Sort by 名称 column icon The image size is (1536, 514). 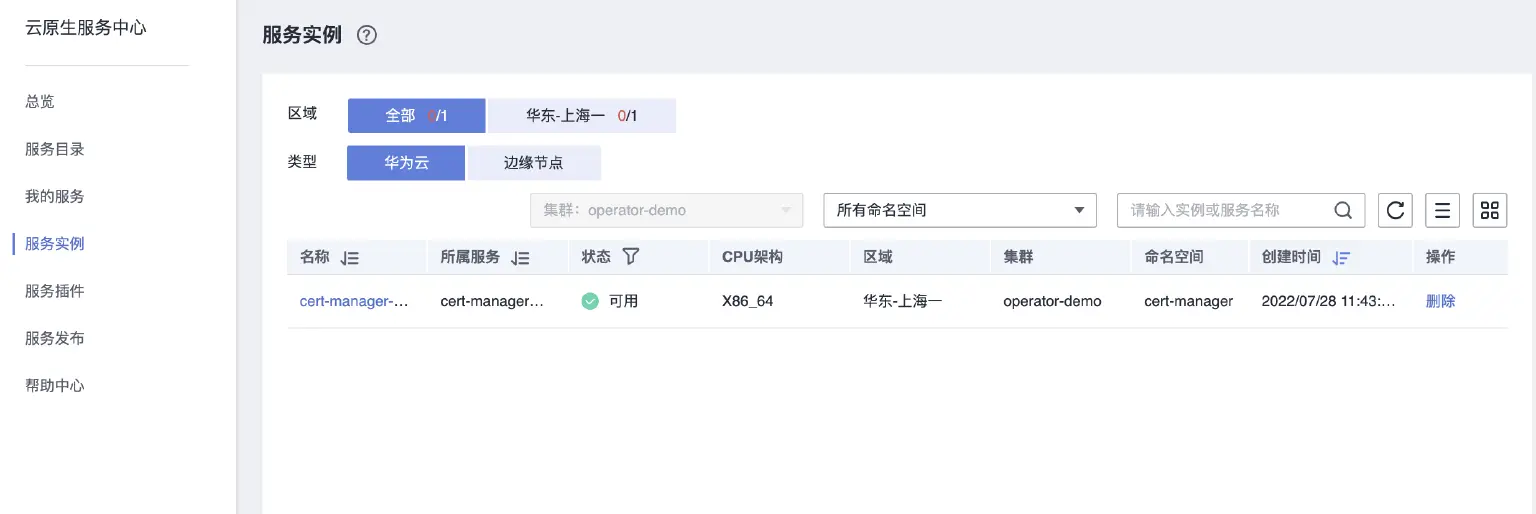tap(349, 258)
